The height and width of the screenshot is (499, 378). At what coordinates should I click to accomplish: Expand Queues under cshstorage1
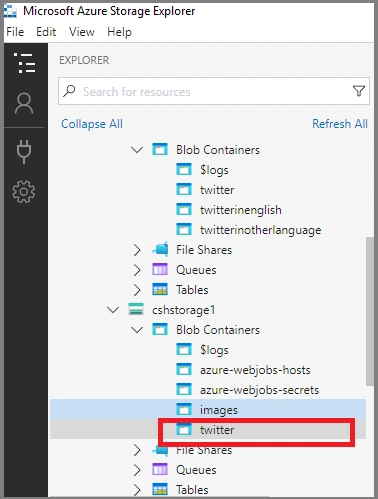(137, 470)
